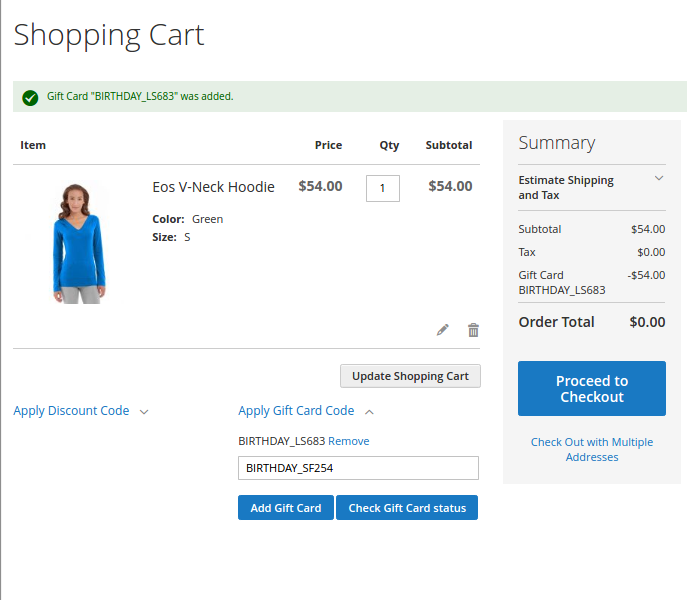Click the chevron next to Apply Discount Code
Screen dimensions: 687x600
pyautogui.click(x=144, y=411)
